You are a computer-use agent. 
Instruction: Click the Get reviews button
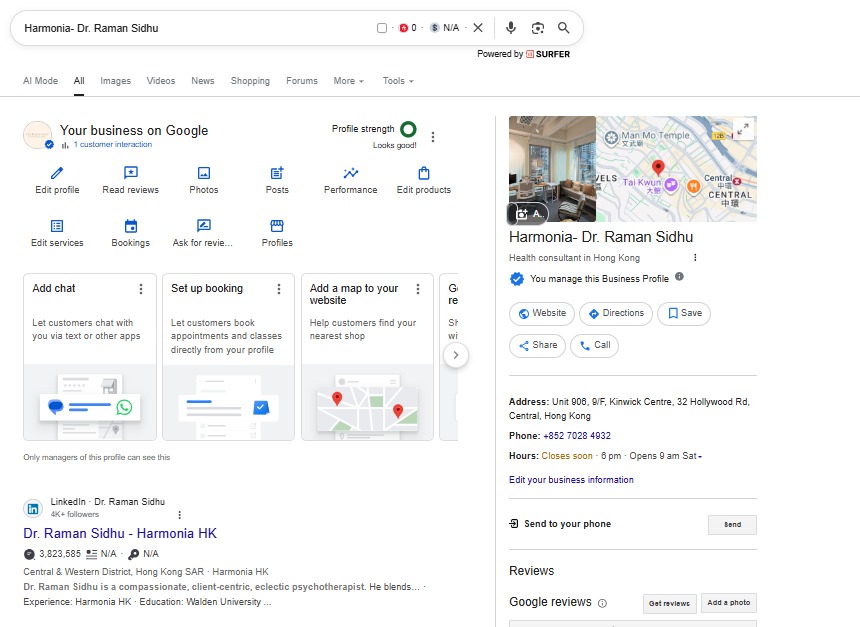point(670,603)
